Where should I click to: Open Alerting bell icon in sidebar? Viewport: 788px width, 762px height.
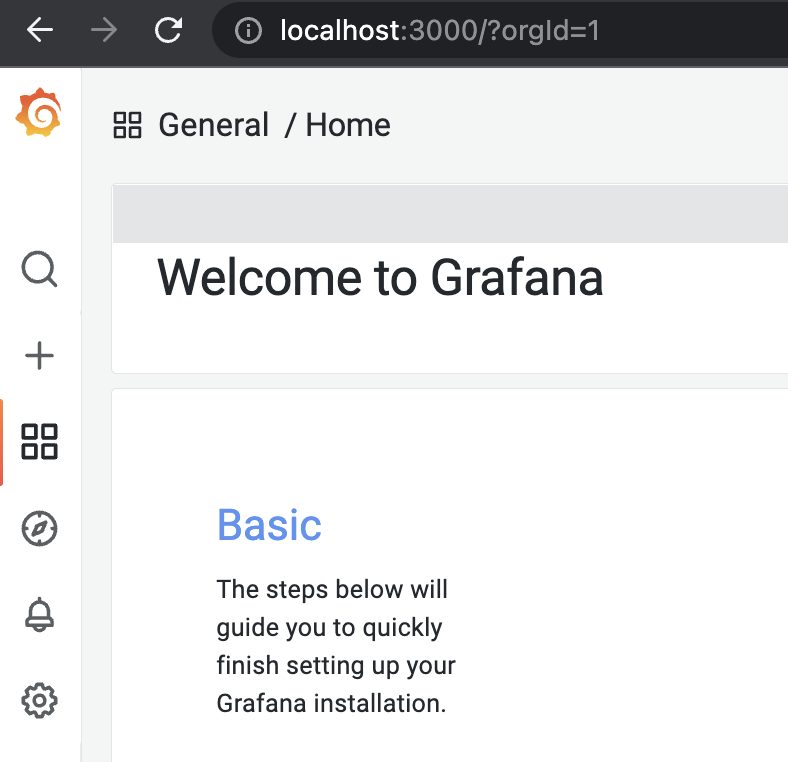(39, 615)
